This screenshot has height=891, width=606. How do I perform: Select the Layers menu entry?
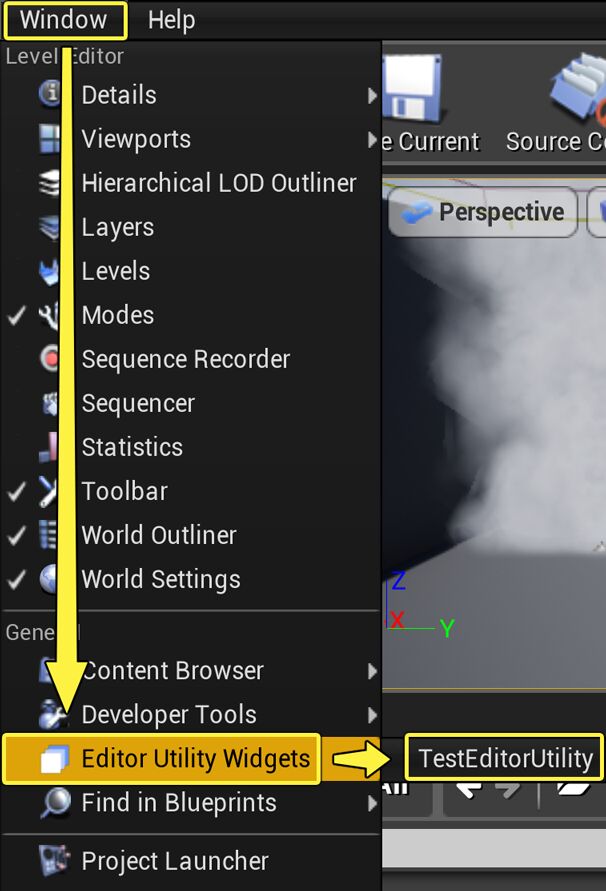191,227
